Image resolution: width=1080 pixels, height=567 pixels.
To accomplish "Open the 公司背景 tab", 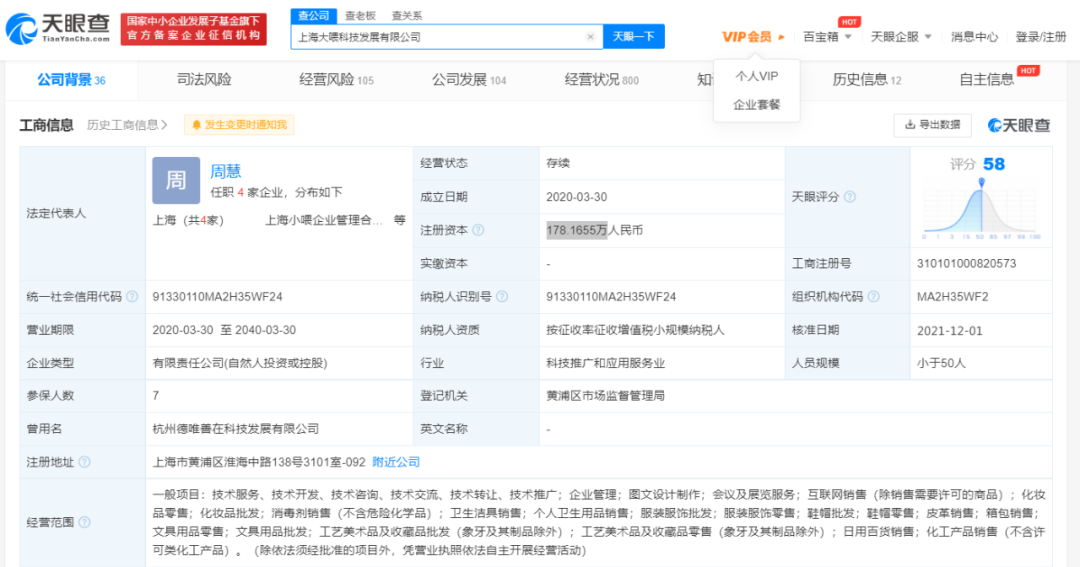I will point(71,80).
